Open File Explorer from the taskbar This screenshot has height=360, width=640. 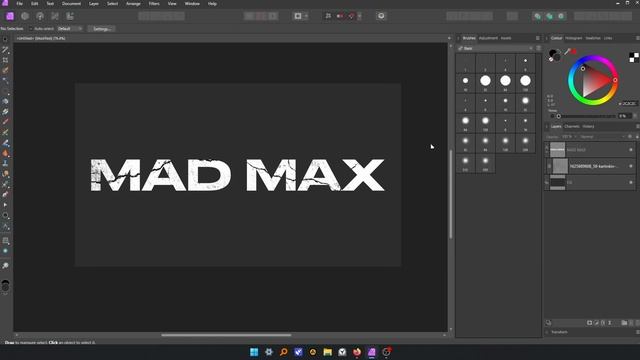327,352
